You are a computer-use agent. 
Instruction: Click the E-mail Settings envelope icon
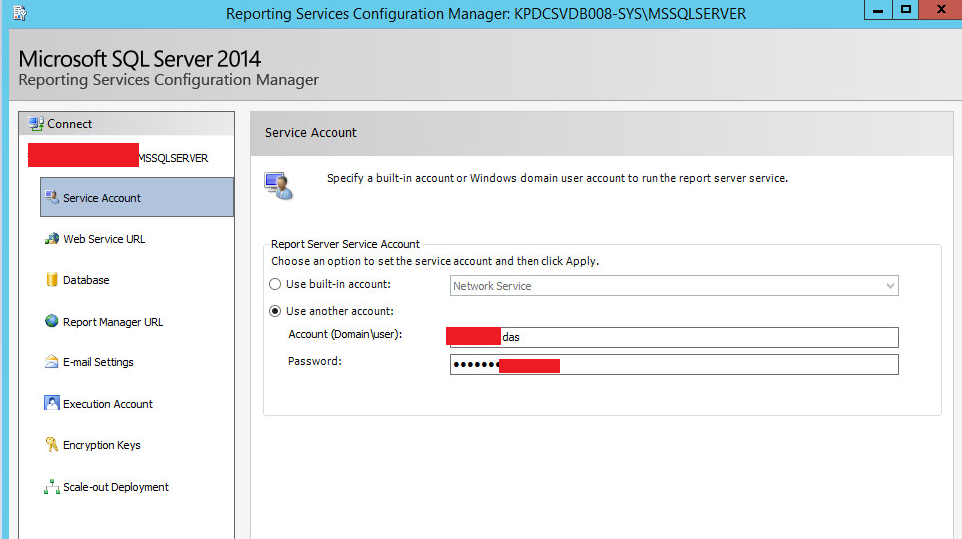coord(52,361)
